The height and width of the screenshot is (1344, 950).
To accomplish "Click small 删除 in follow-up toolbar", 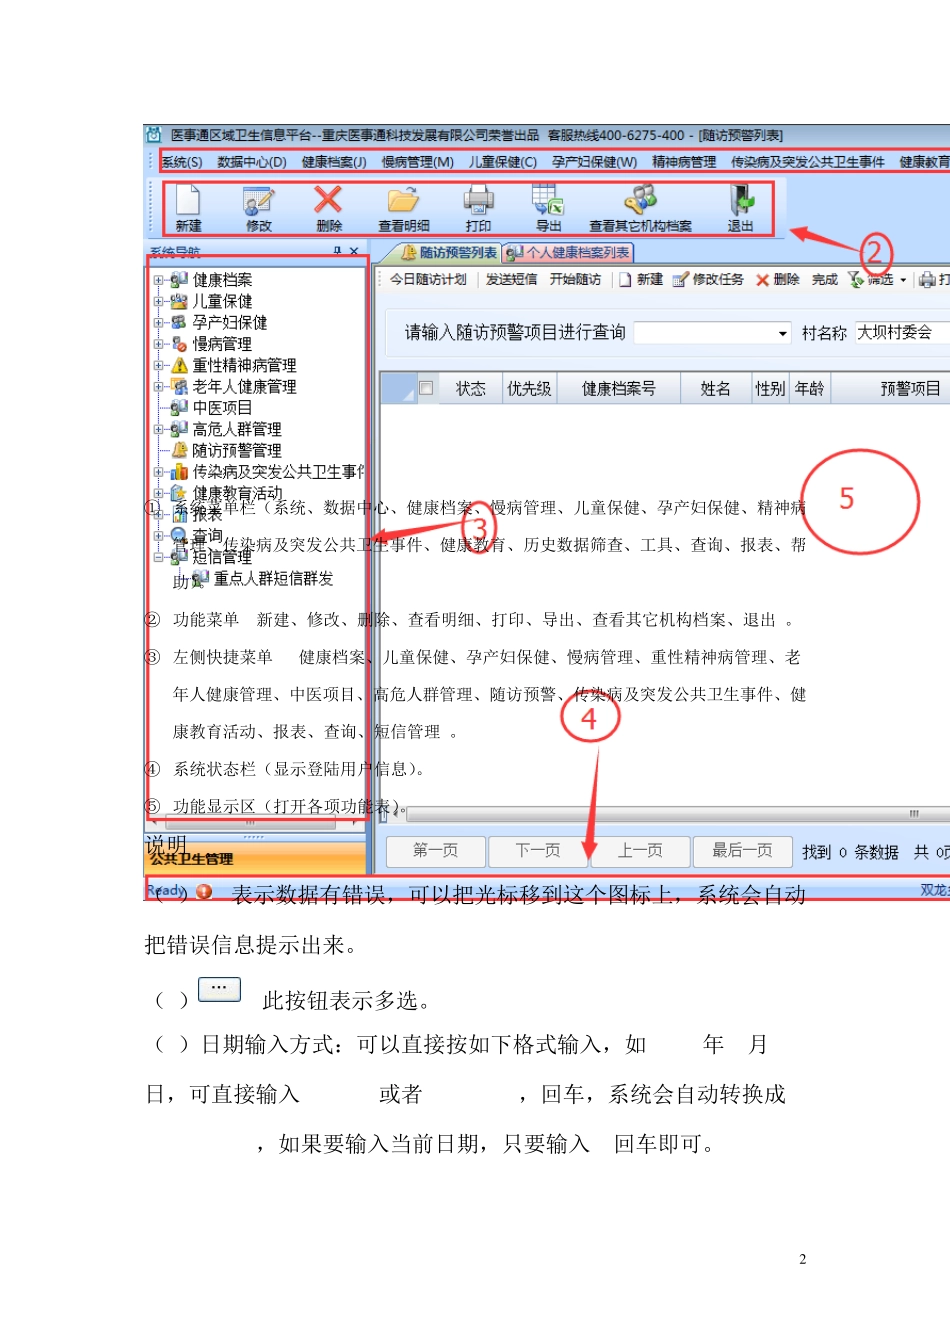I will (778, 279).
